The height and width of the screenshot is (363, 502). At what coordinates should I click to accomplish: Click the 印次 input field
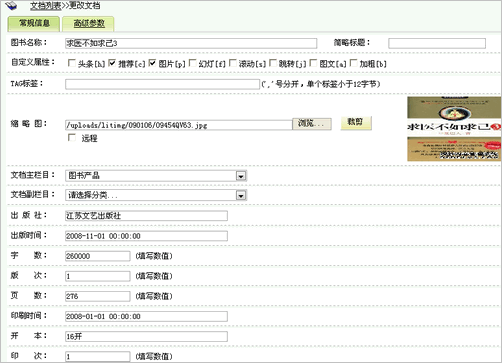[98, 356]
